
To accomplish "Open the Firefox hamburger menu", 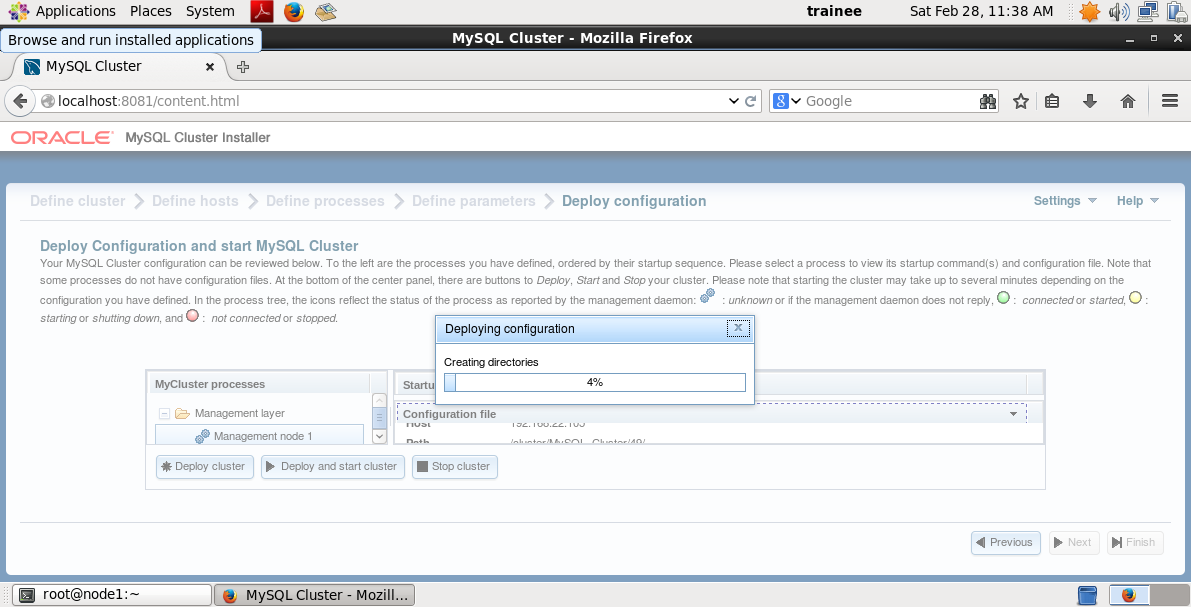I will coord(1170,101).
